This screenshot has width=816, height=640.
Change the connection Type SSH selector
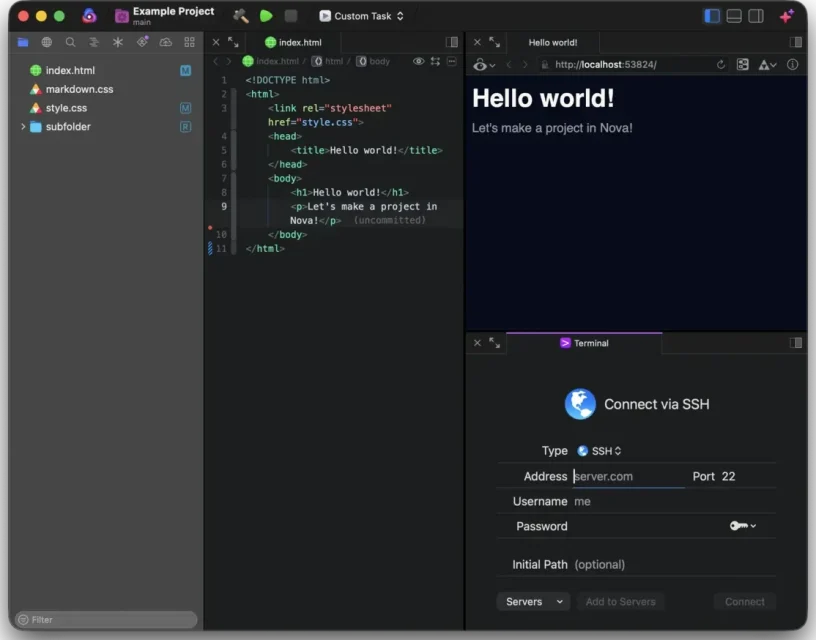600,451
